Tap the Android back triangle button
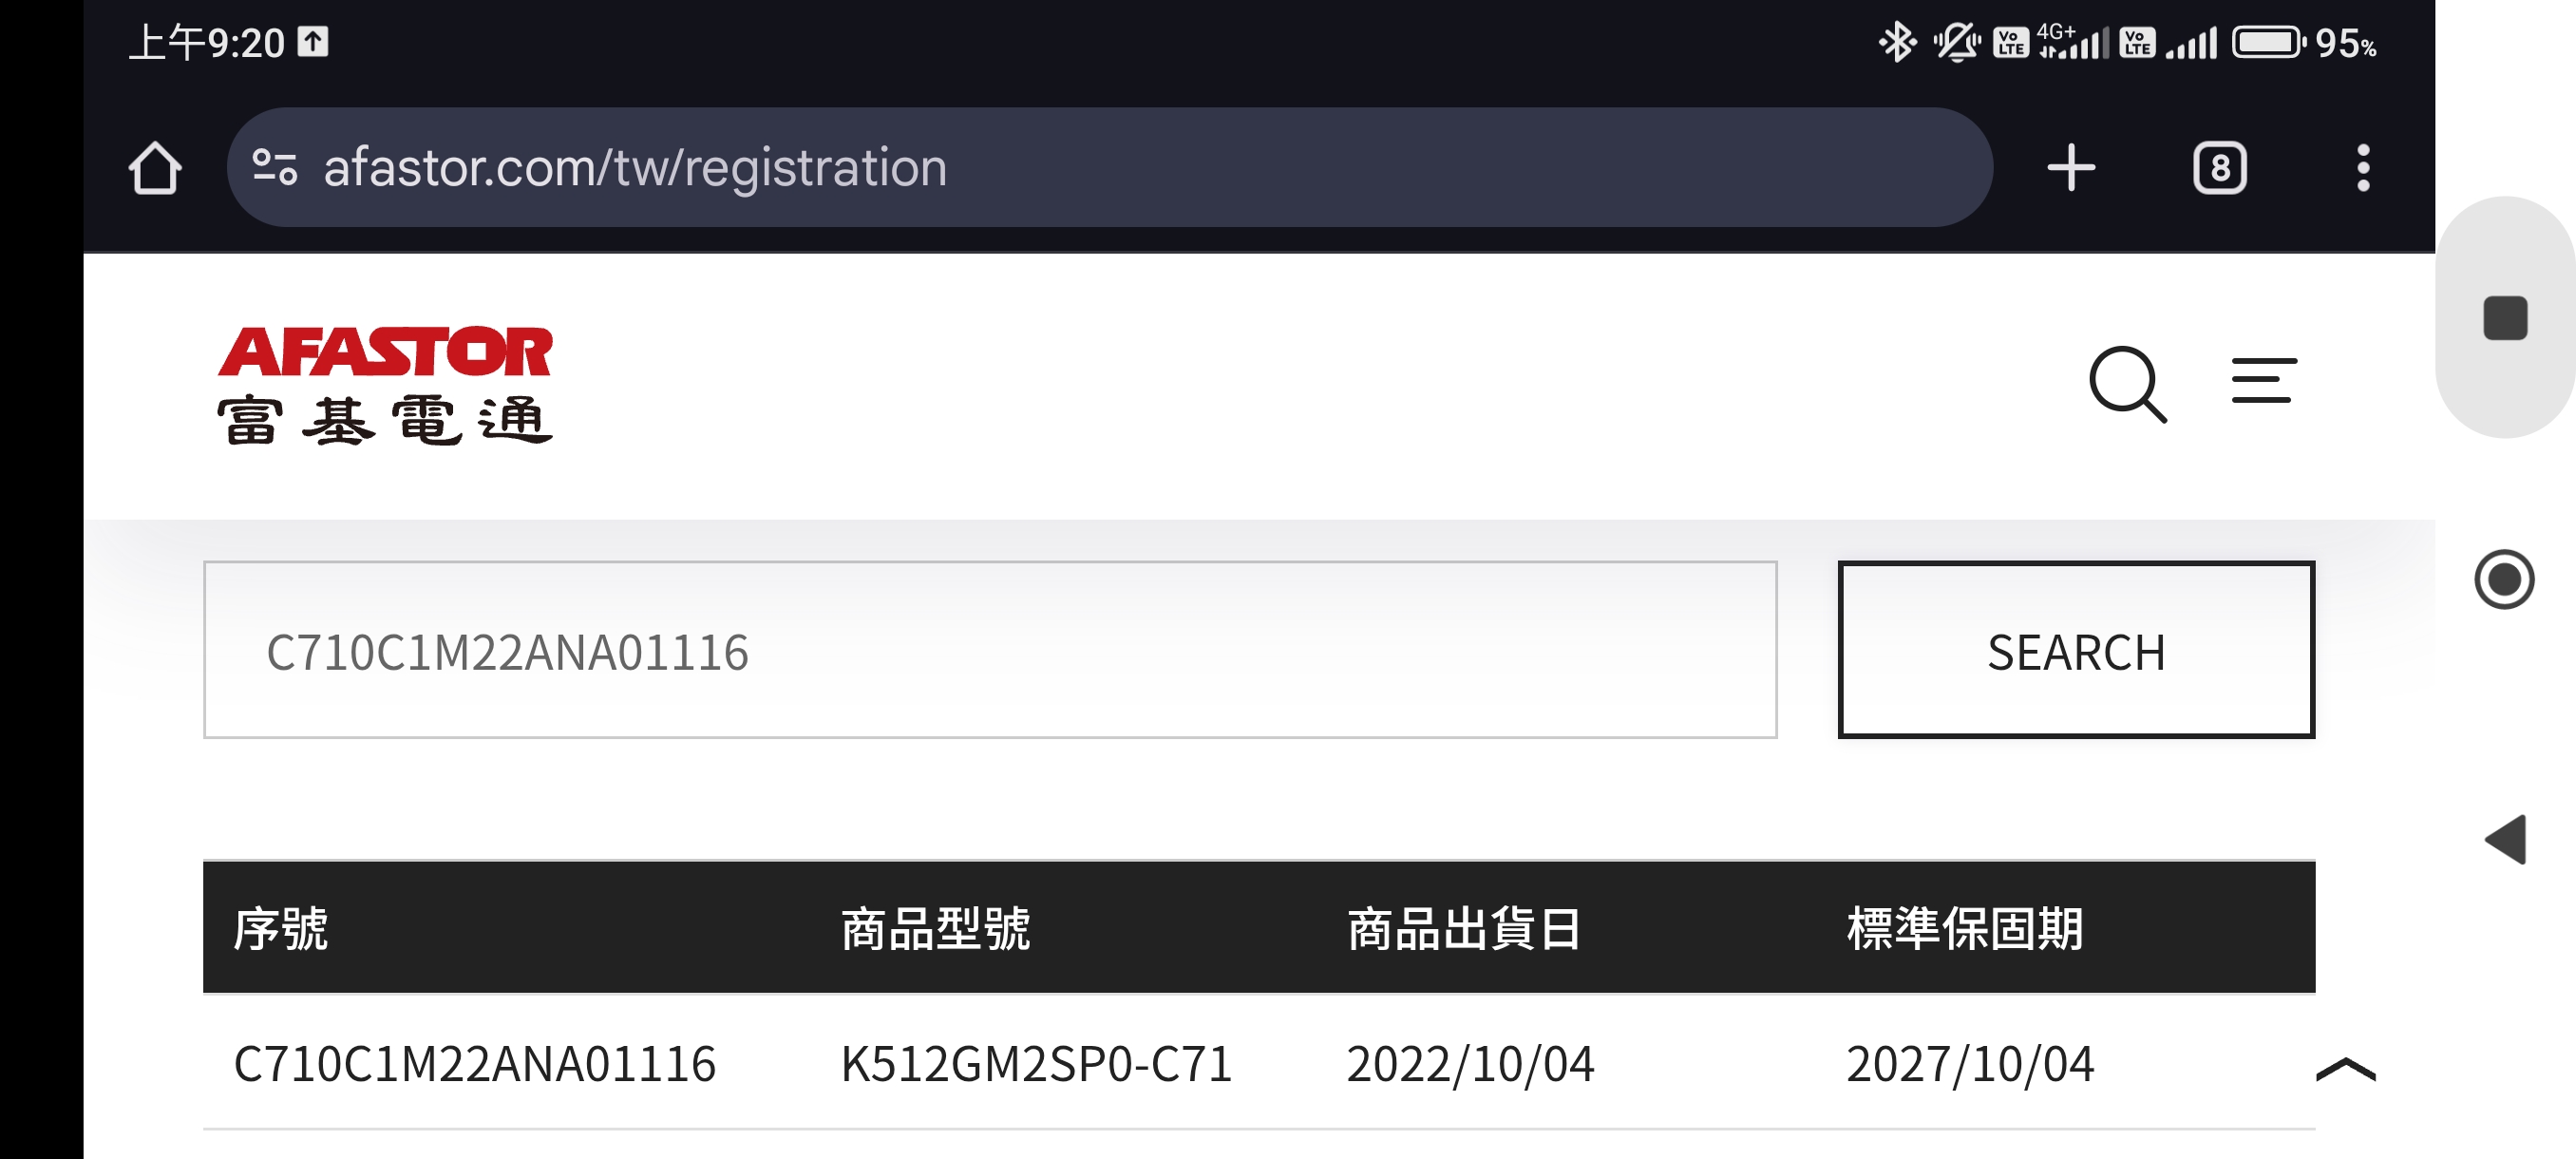2576x1159 pixels. click(x=2505, y=839)
